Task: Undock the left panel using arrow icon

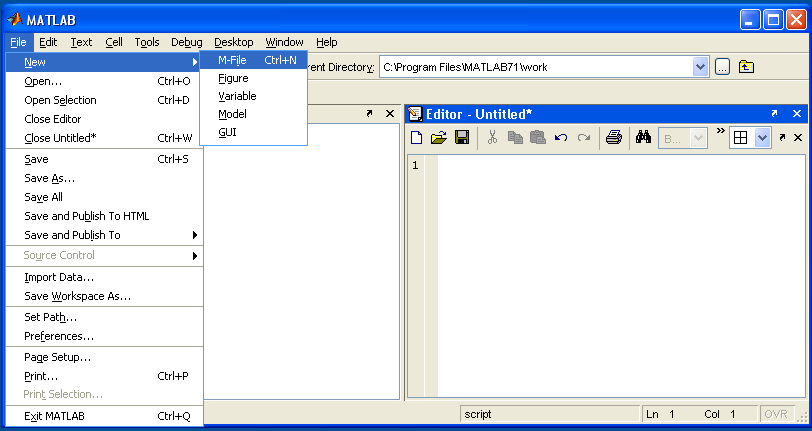Action: [369, 113]
